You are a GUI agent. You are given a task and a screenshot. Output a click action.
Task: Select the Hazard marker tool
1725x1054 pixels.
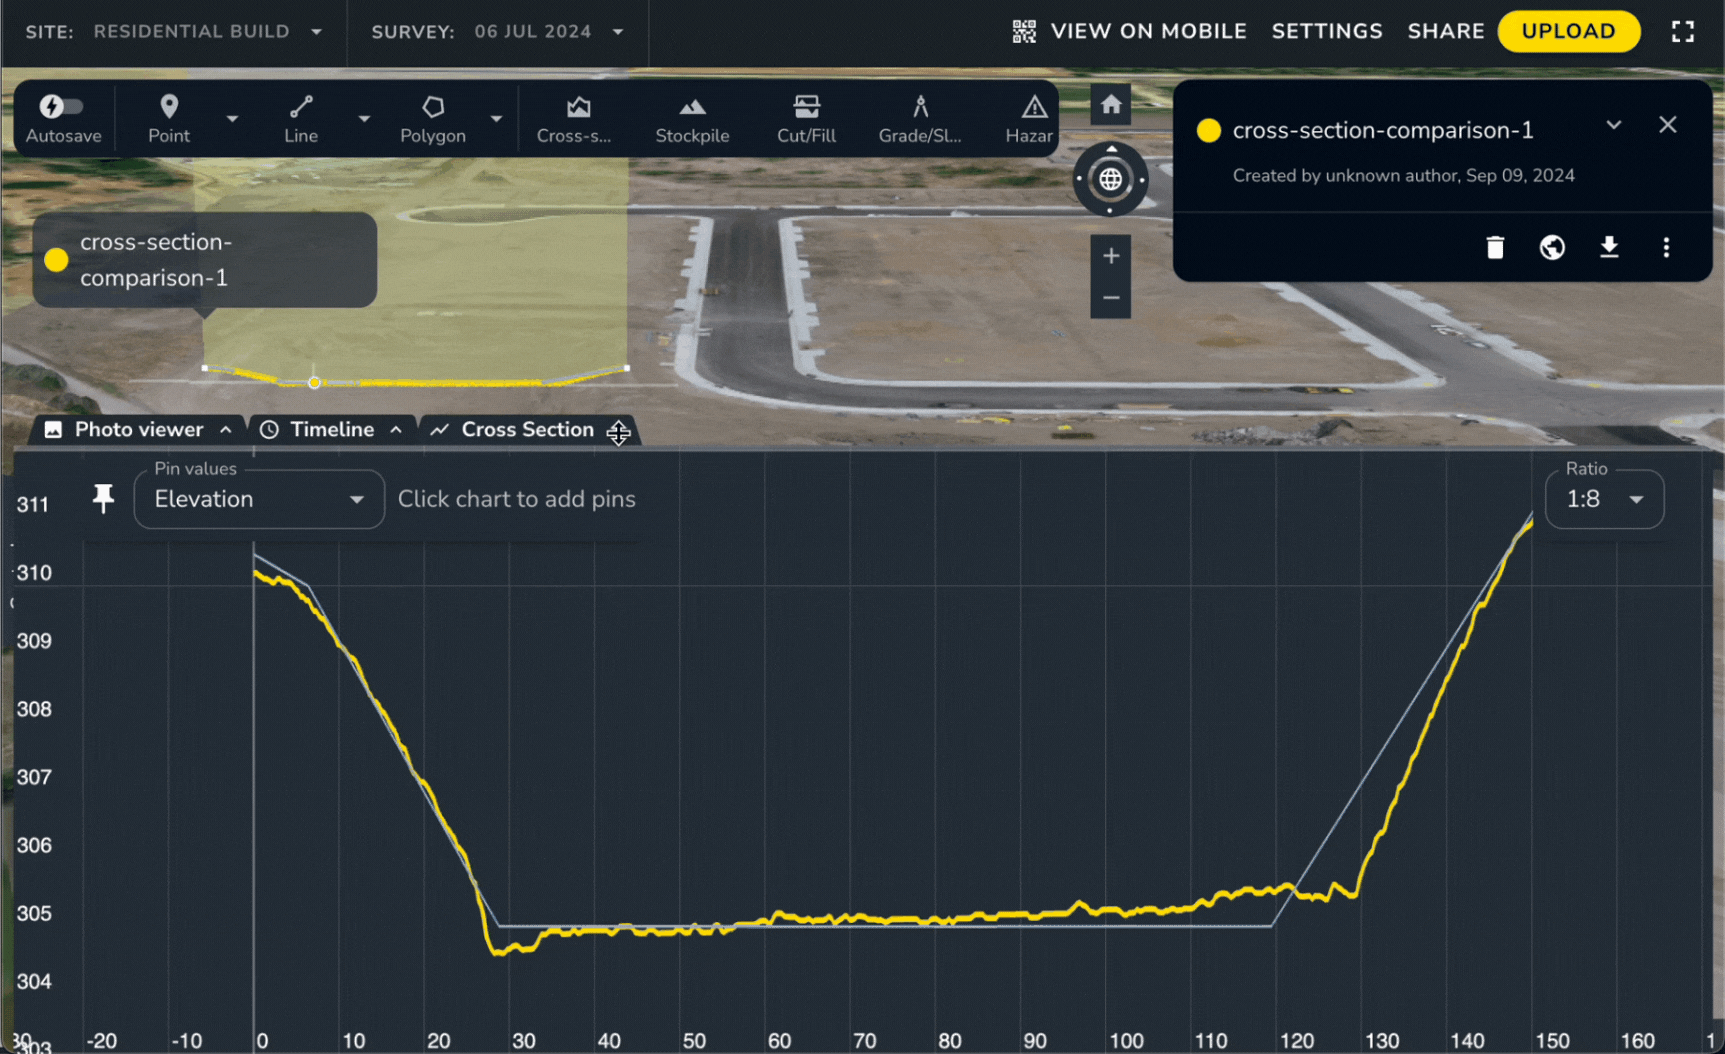(1030, 119)
